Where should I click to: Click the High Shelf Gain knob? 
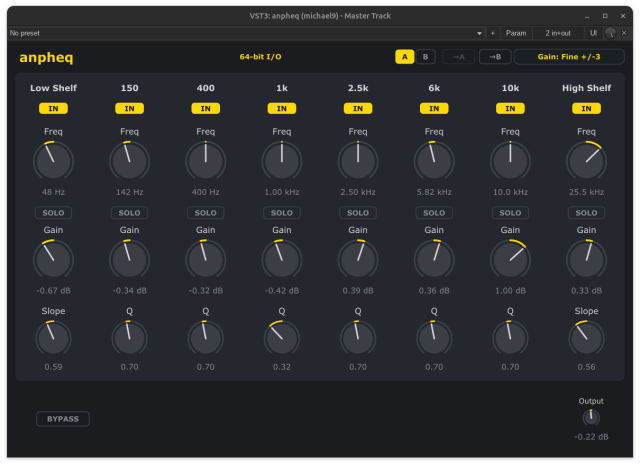[x=587, y=260]
